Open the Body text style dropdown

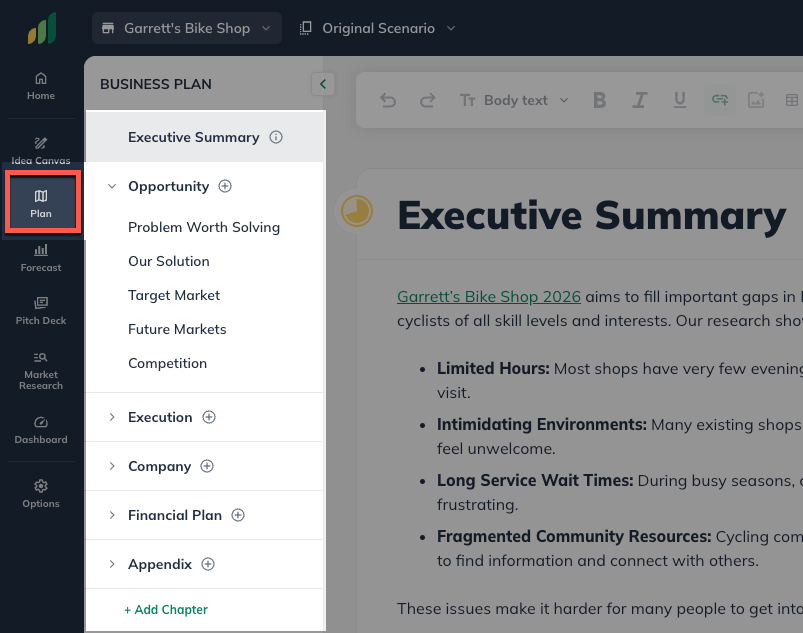tap(515, 100)
